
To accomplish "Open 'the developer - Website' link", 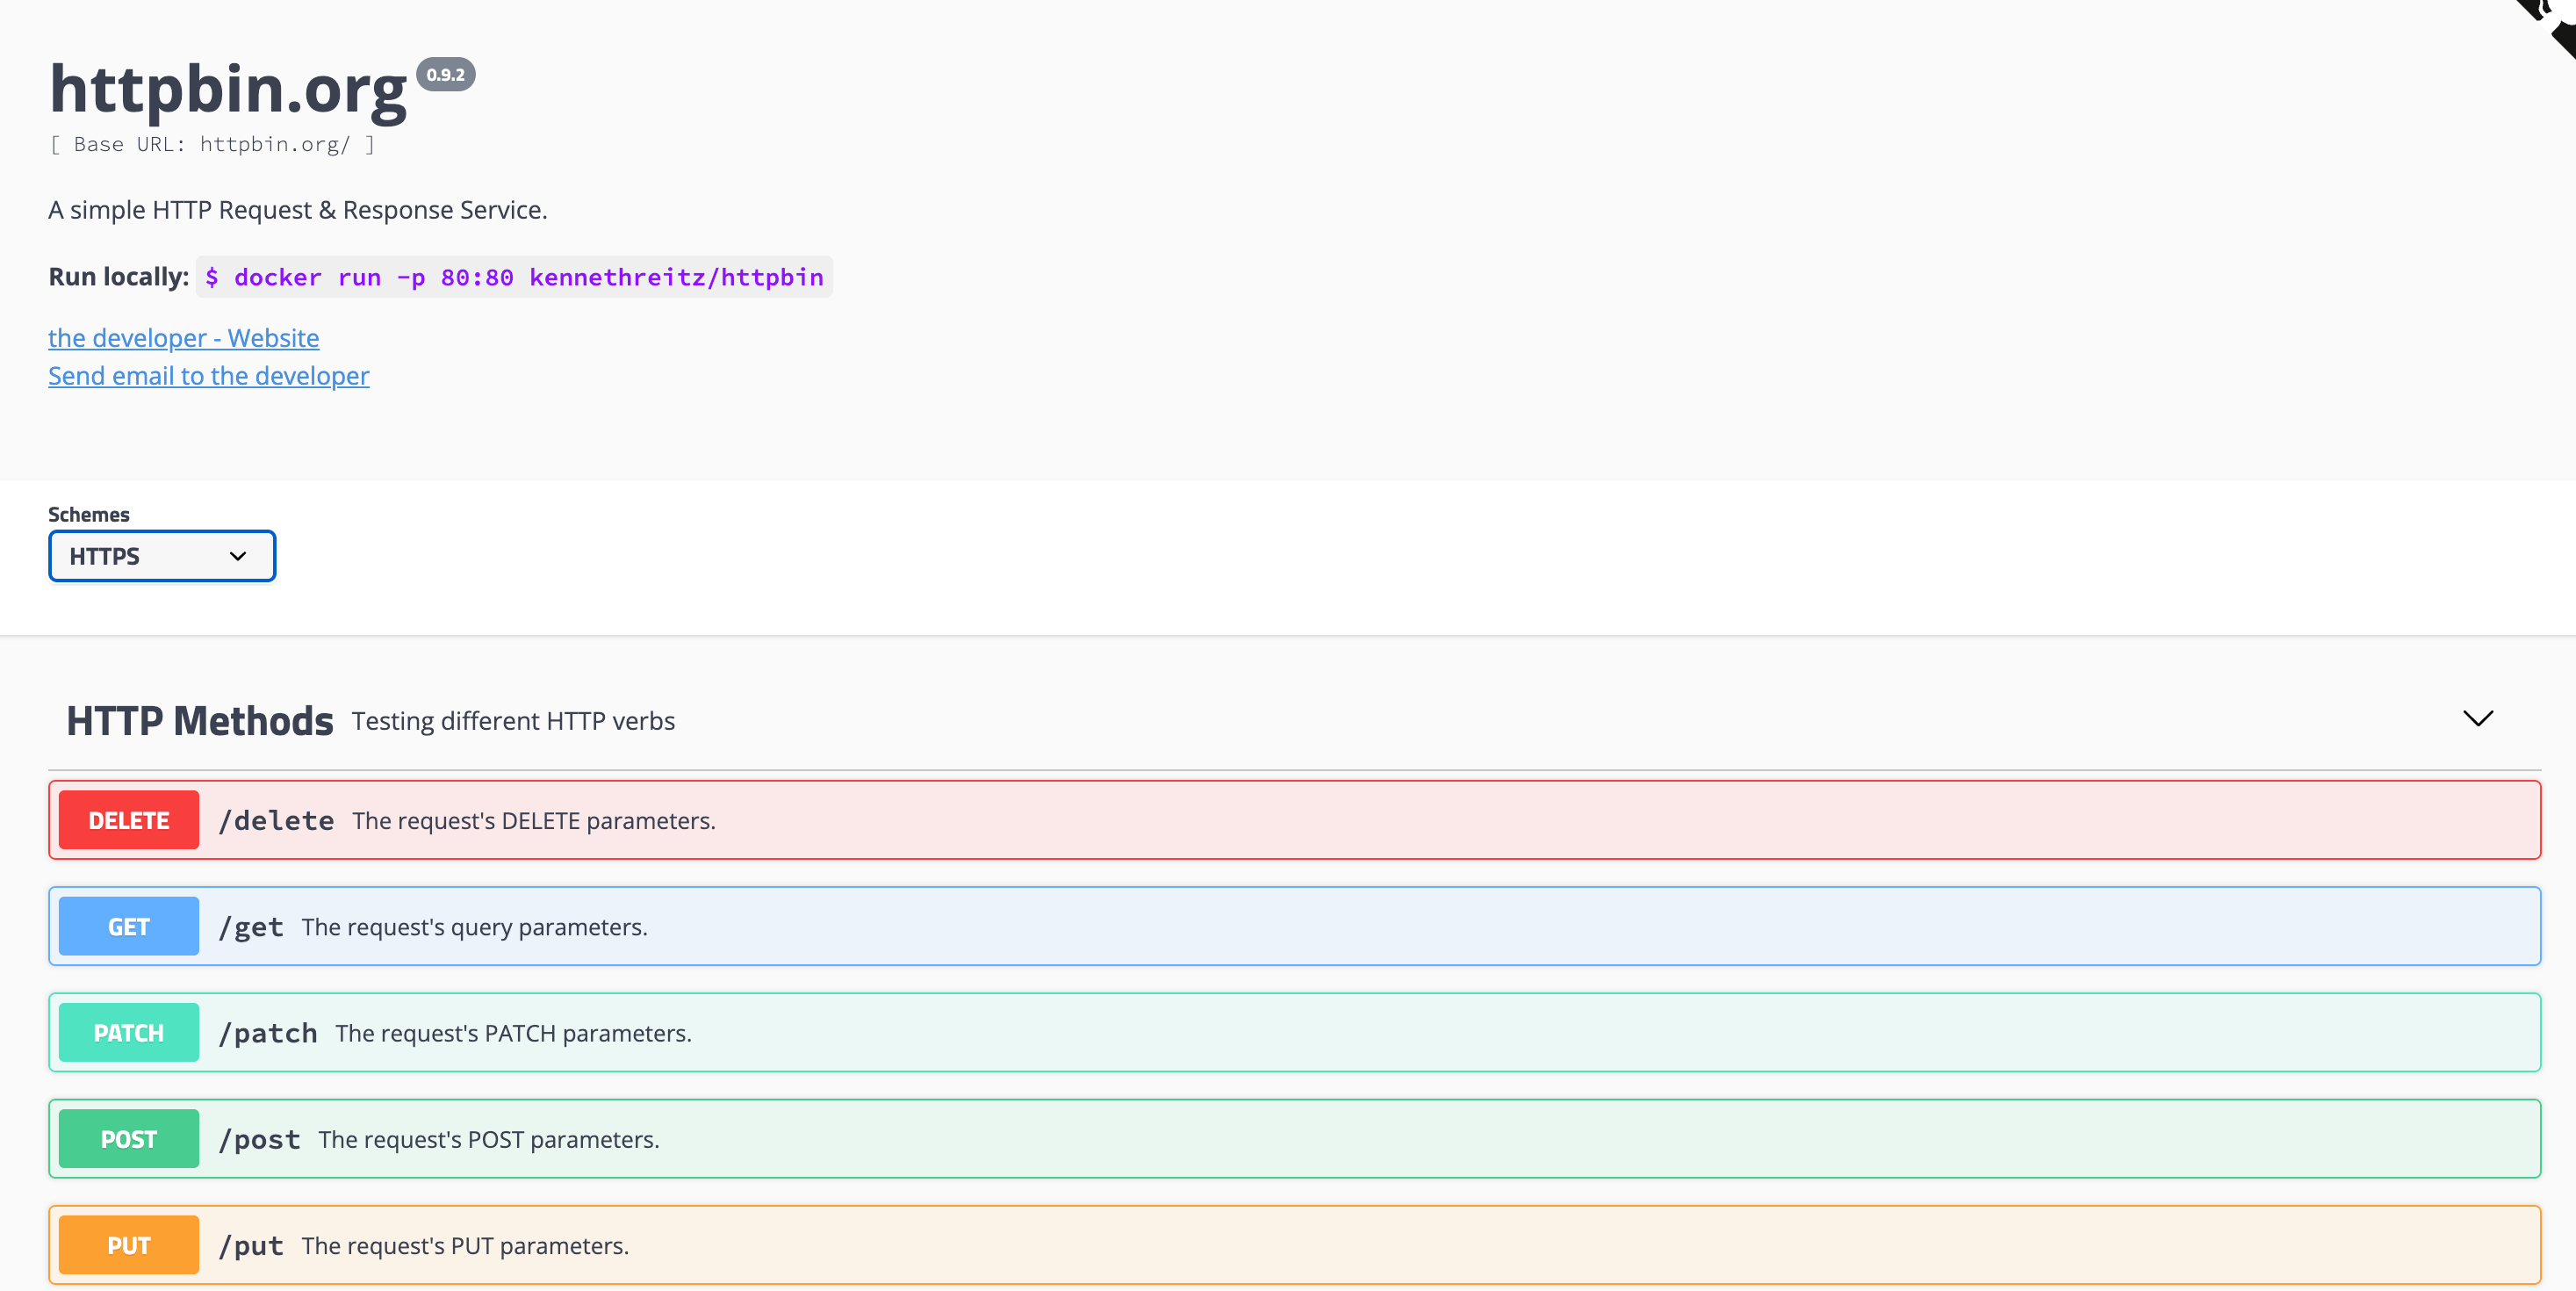I will point(184,338).
